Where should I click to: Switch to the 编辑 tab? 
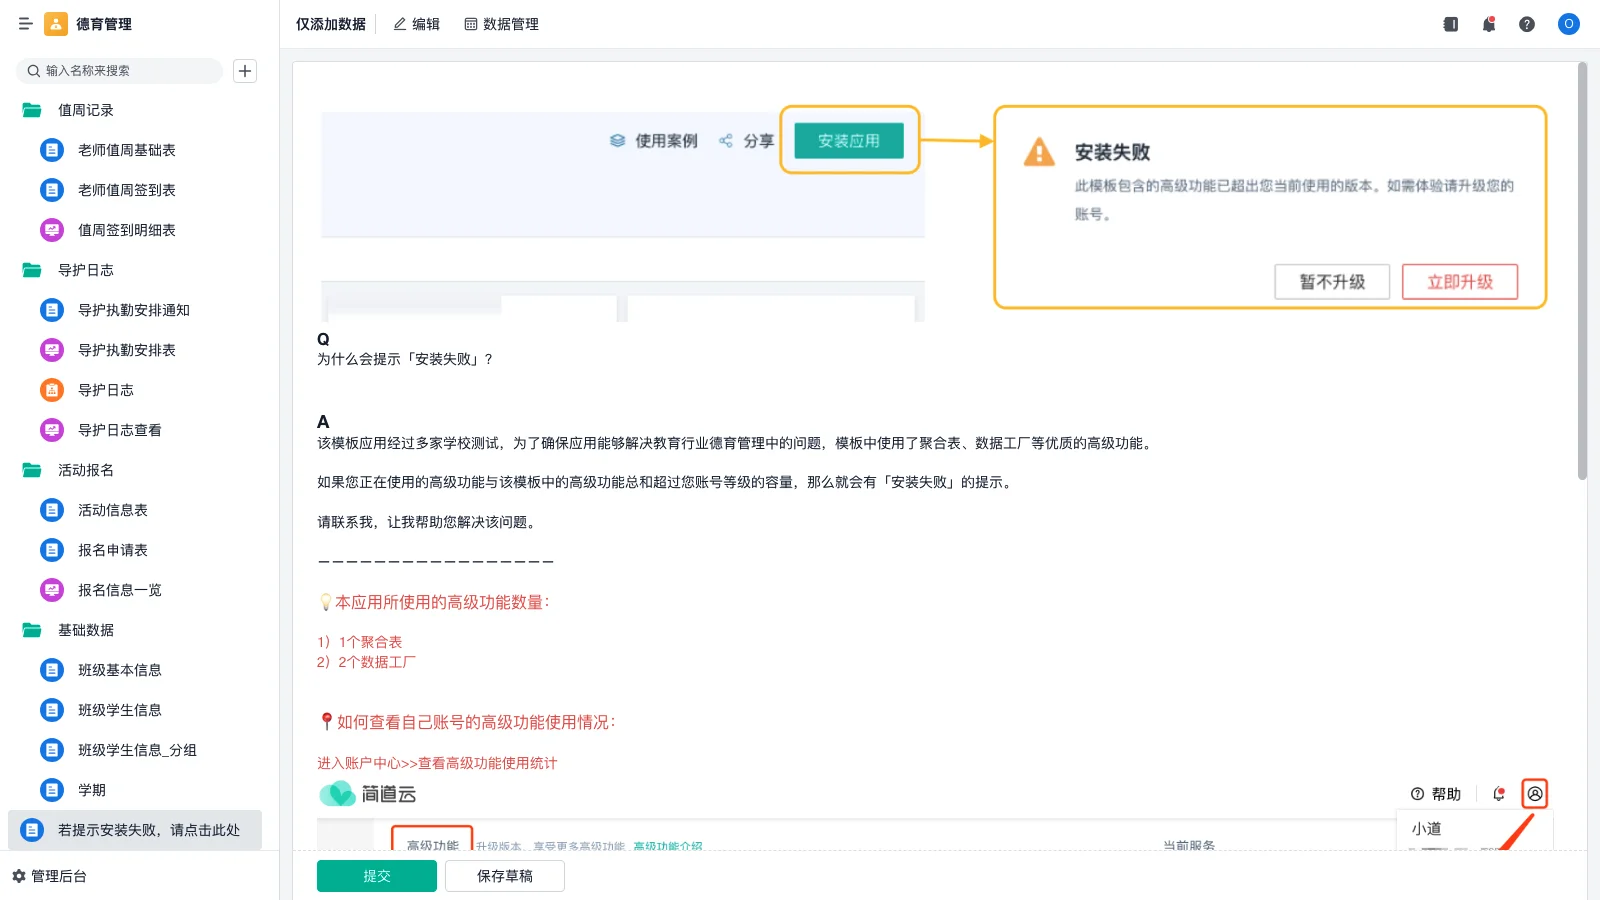tap(419, 24)
